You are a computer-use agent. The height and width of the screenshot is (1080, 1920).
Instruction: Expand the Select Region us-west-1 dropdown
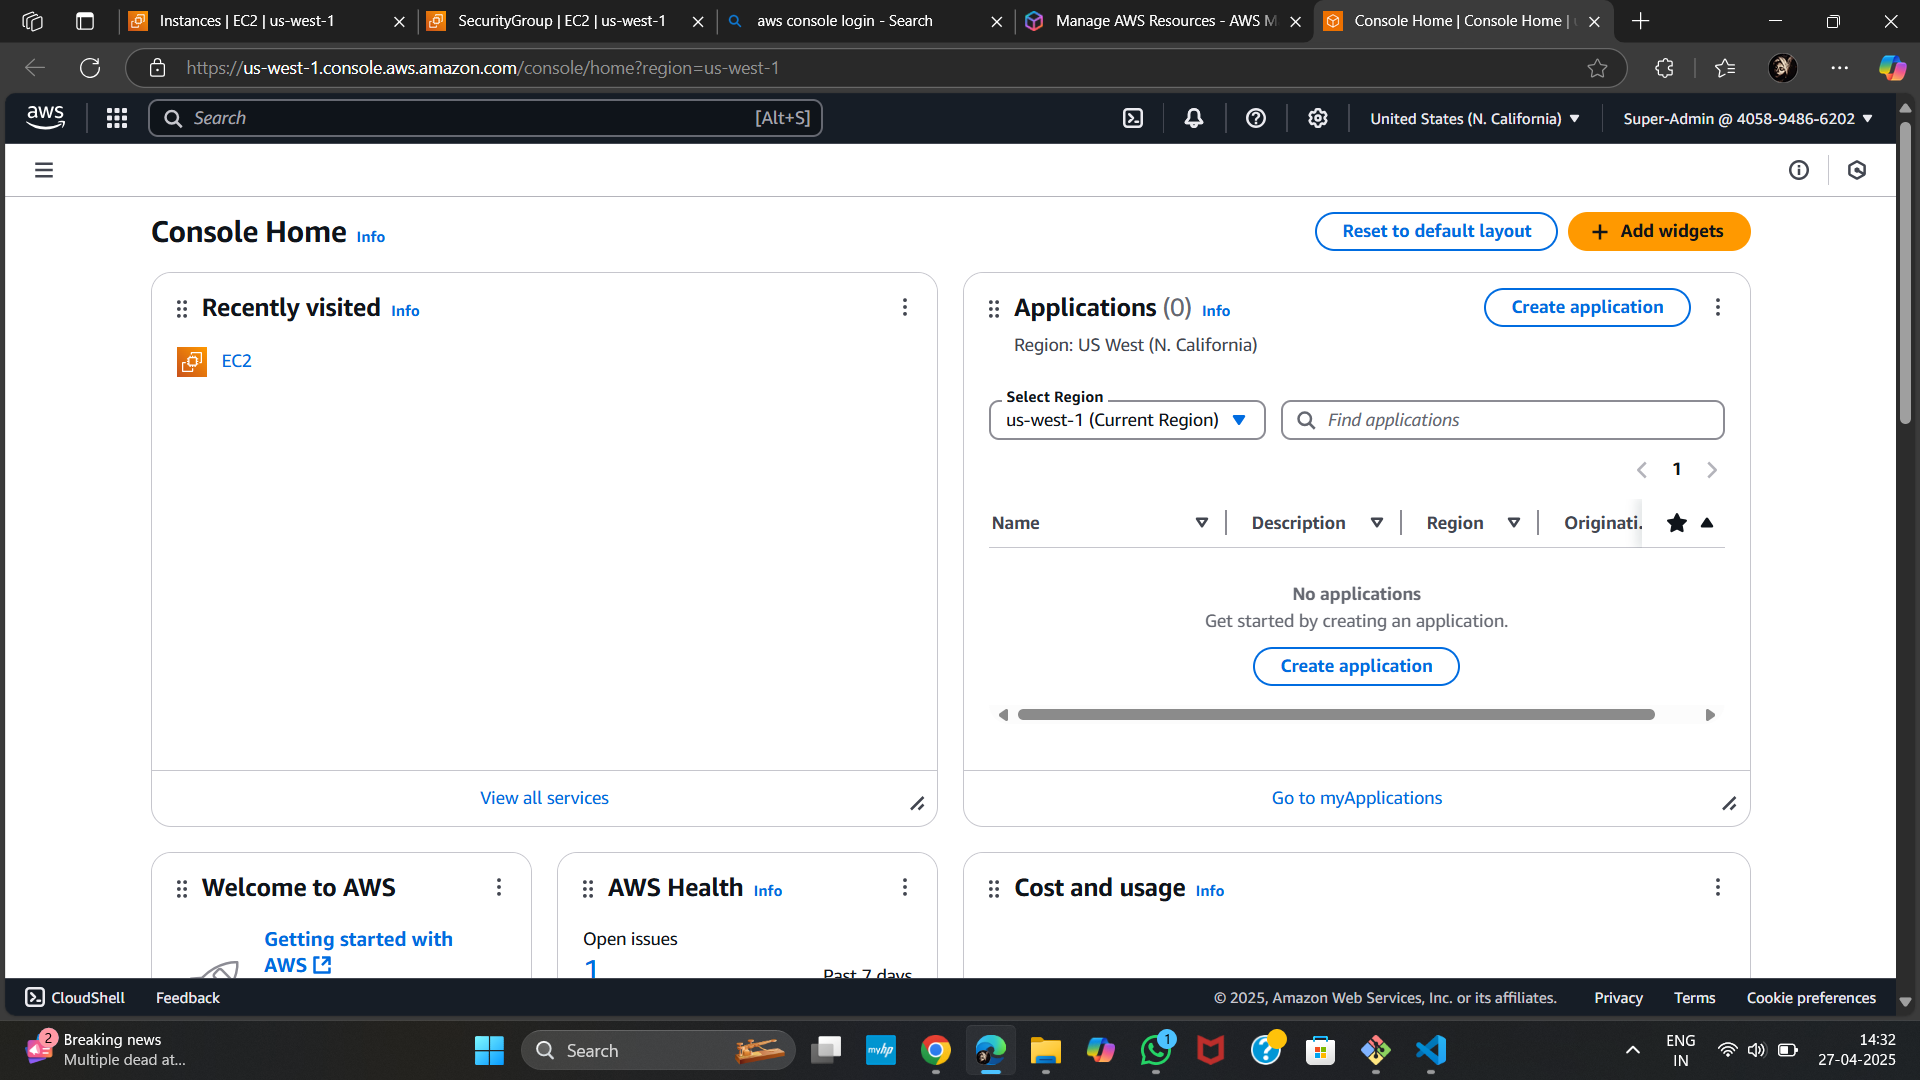[1127, 420]
